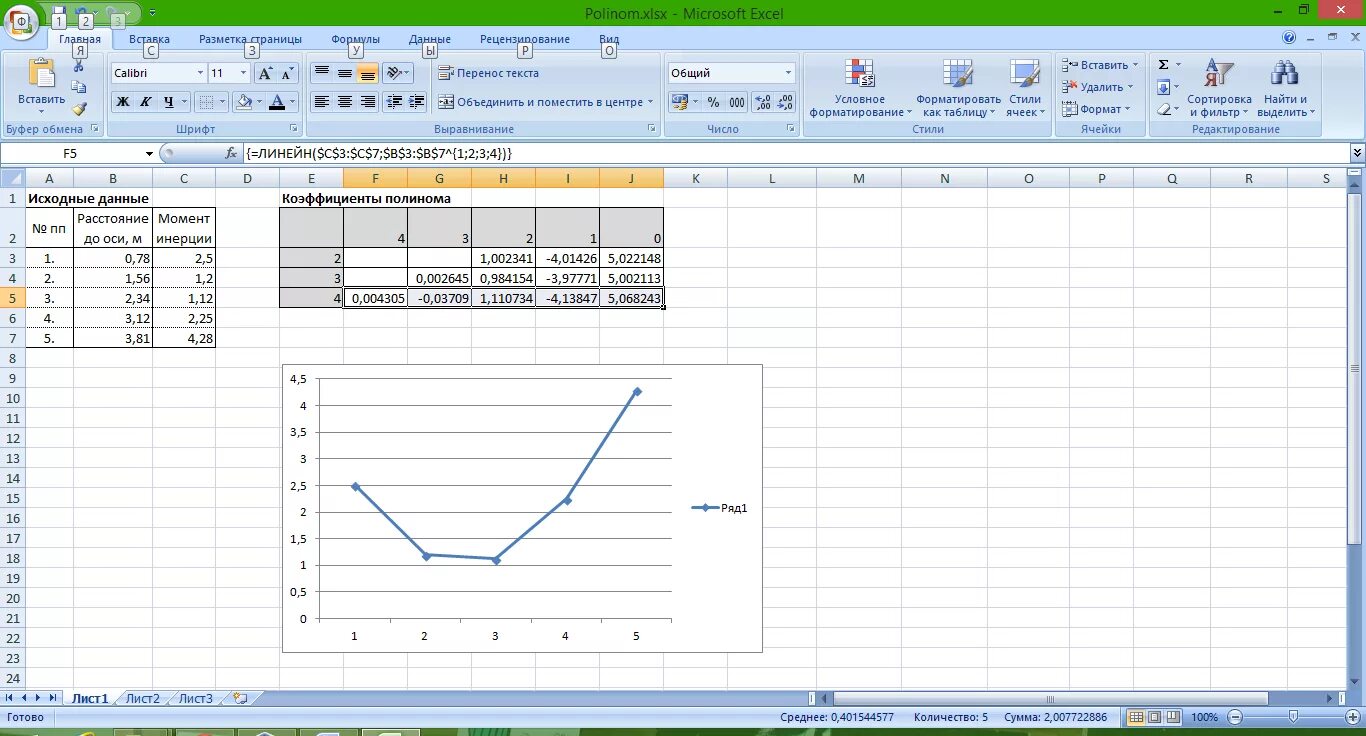
Task: Open Excel help question mark
Action: click(x=1289, y=38)
